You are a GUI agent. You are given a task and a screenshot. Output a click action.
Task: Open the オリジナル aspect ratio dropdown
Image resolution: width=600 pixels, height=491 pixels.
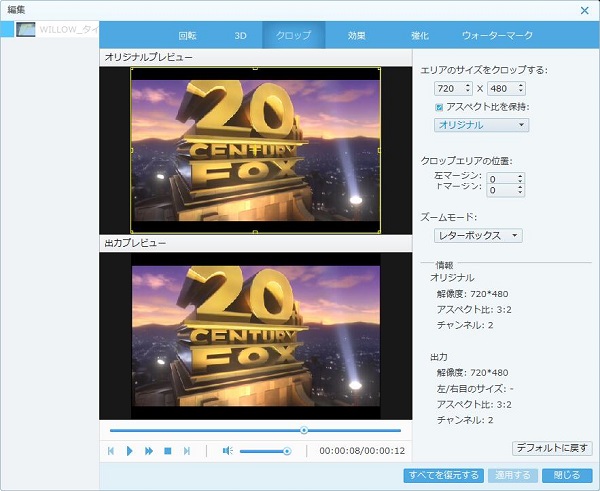coord(481,125)
